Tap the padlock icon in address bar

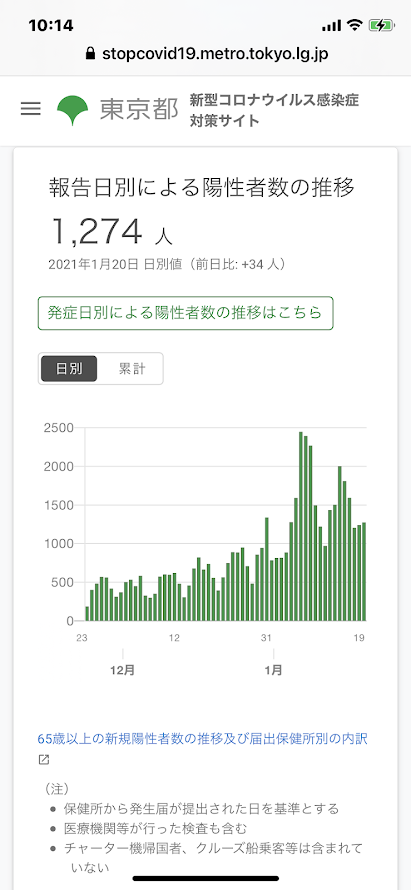89,54
